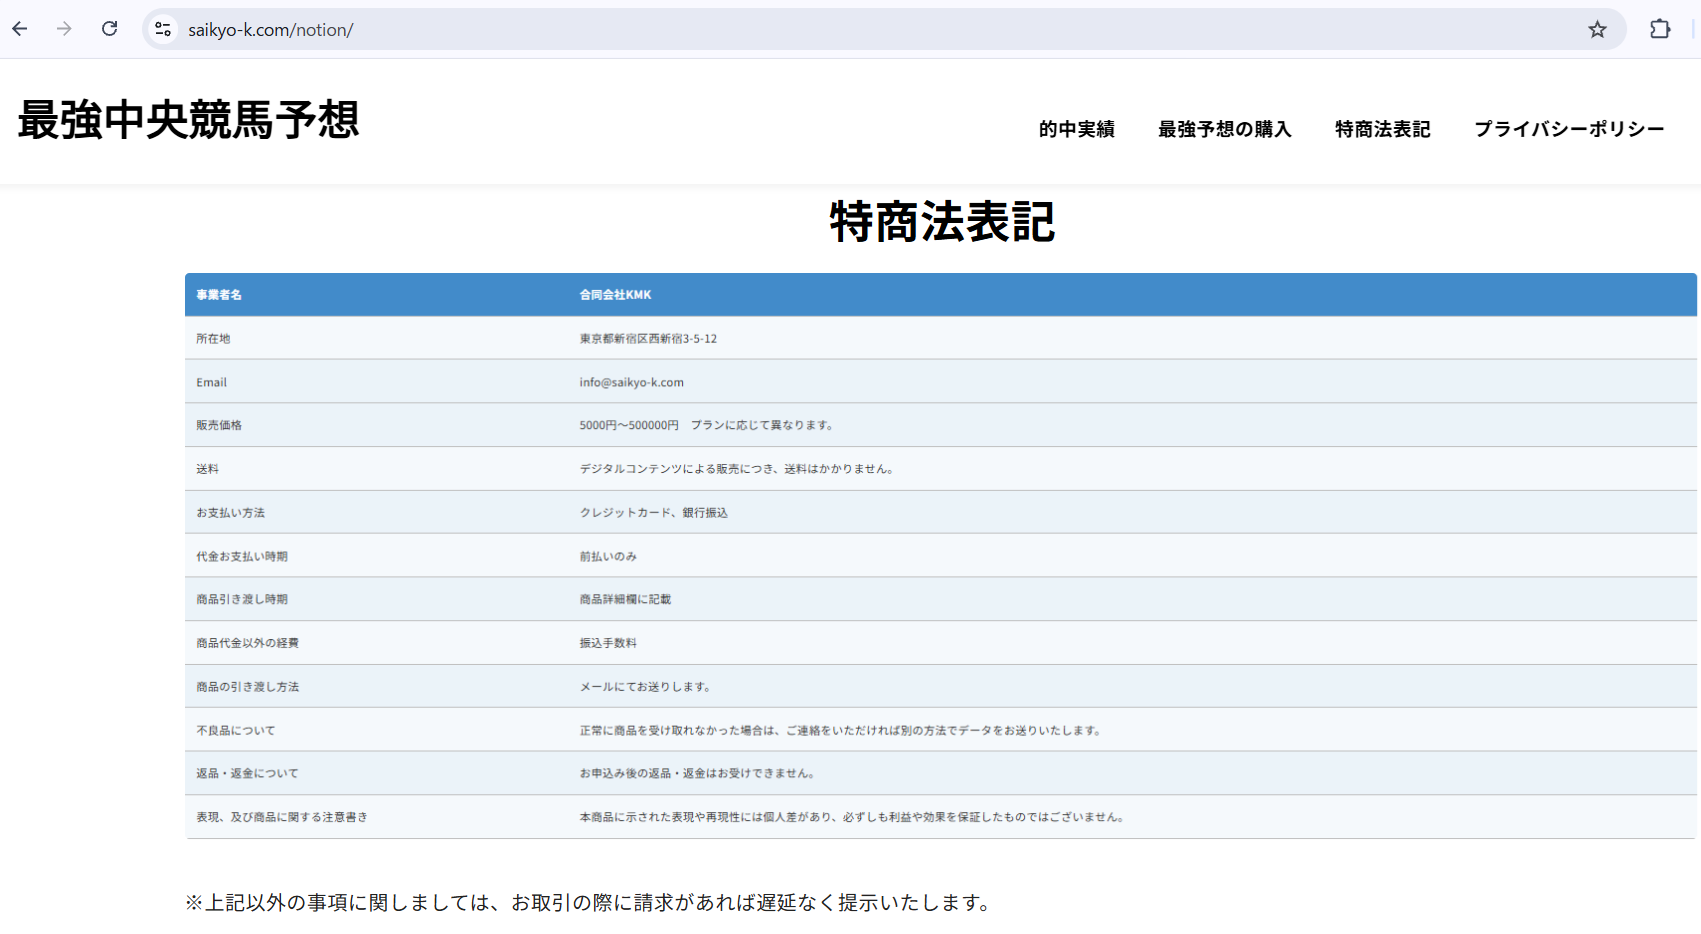Viewport: 1701px width, 934px height.
Task: Click the 合同会社KMK header cell
Action: point(615,295)
